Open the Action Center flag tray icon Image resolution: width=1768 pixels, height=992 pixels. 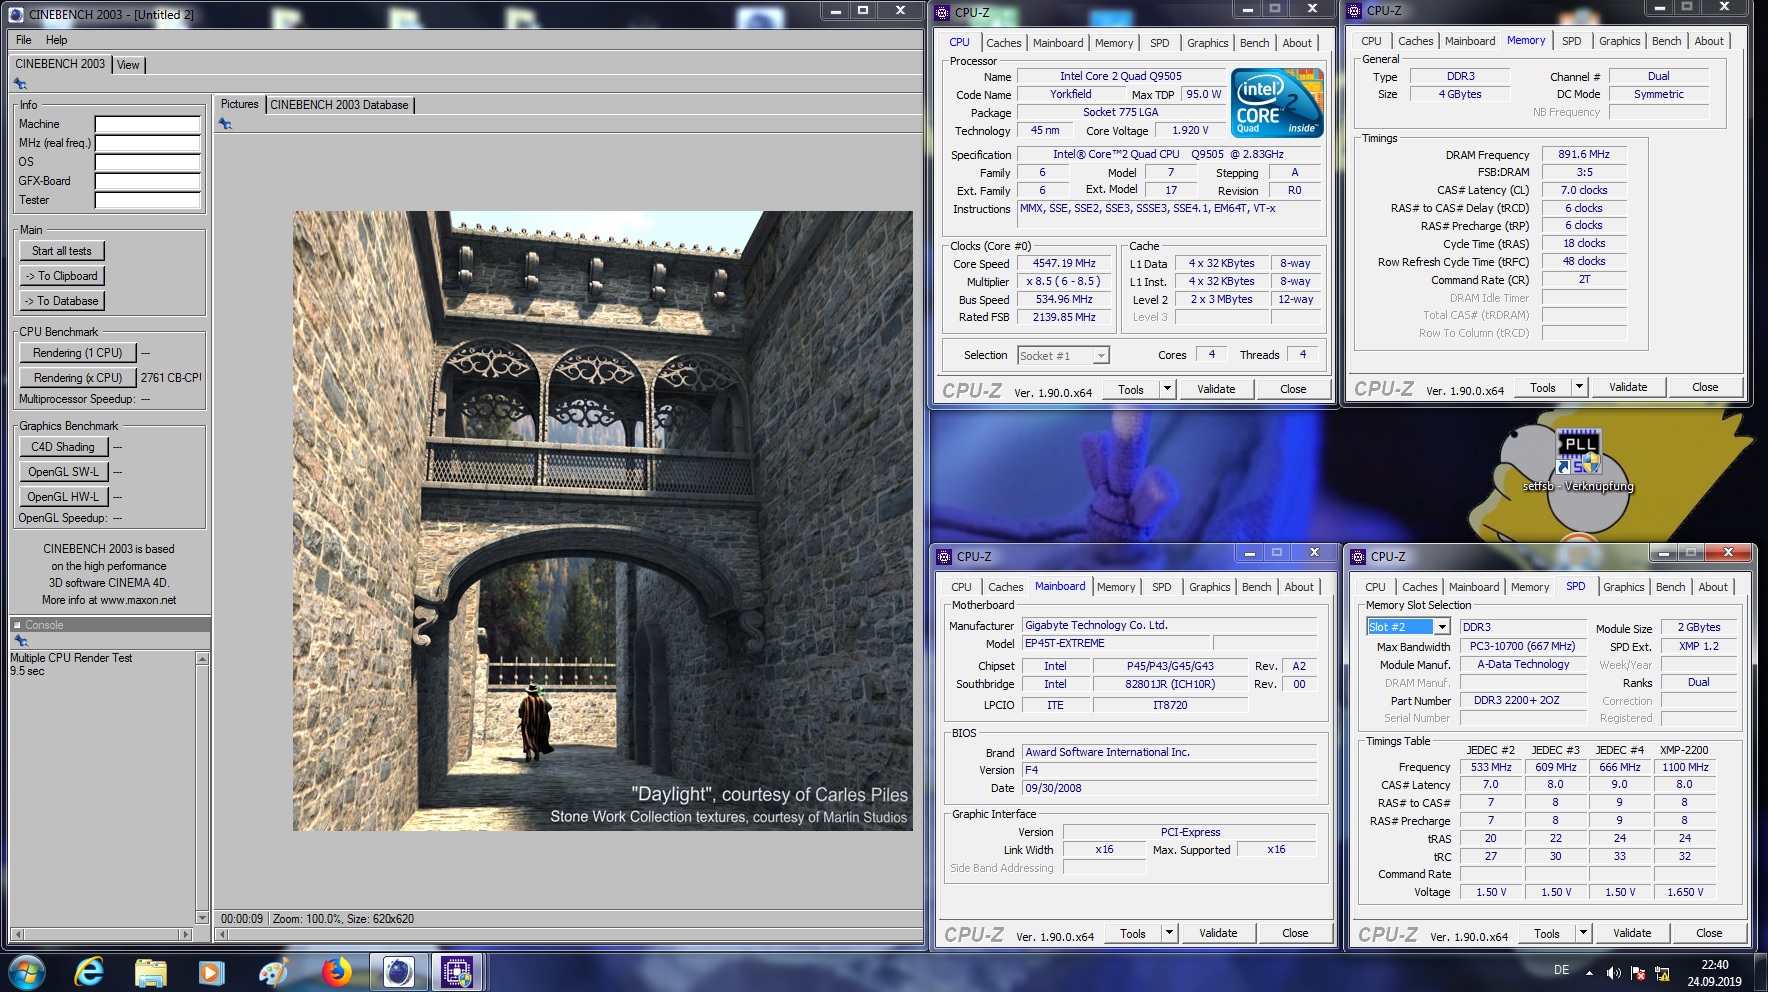(x=1638, y=972)
